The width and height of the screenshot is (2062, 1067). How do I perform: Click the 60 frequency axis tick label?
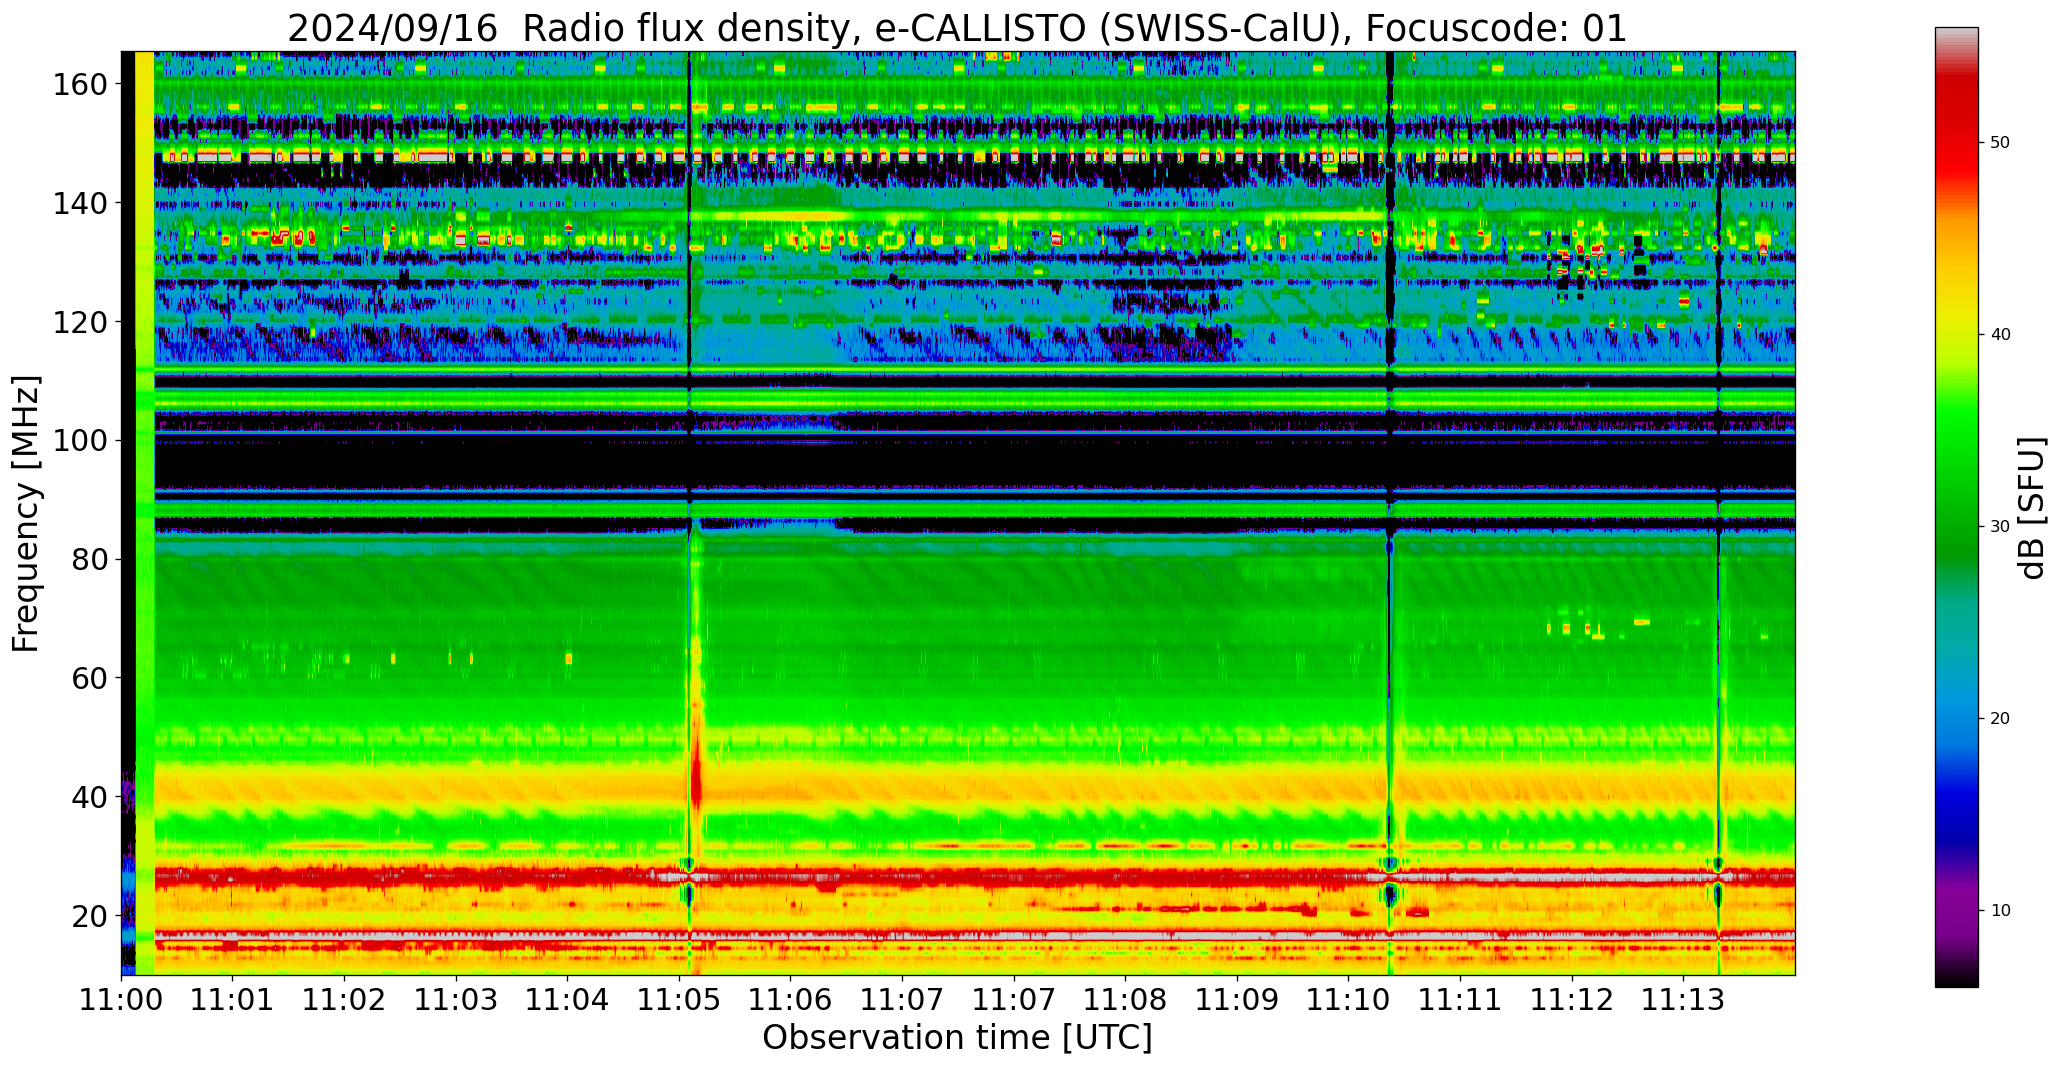pyautogui.click(x=89, y=677)
